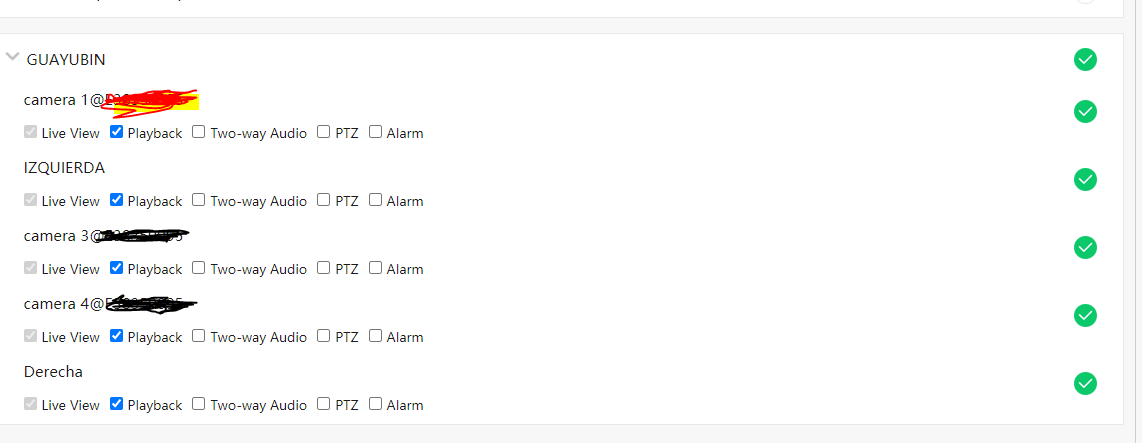Collapse the GUAYUBIN group chevron
This screenshot has width=1142, height=443.
12,58
